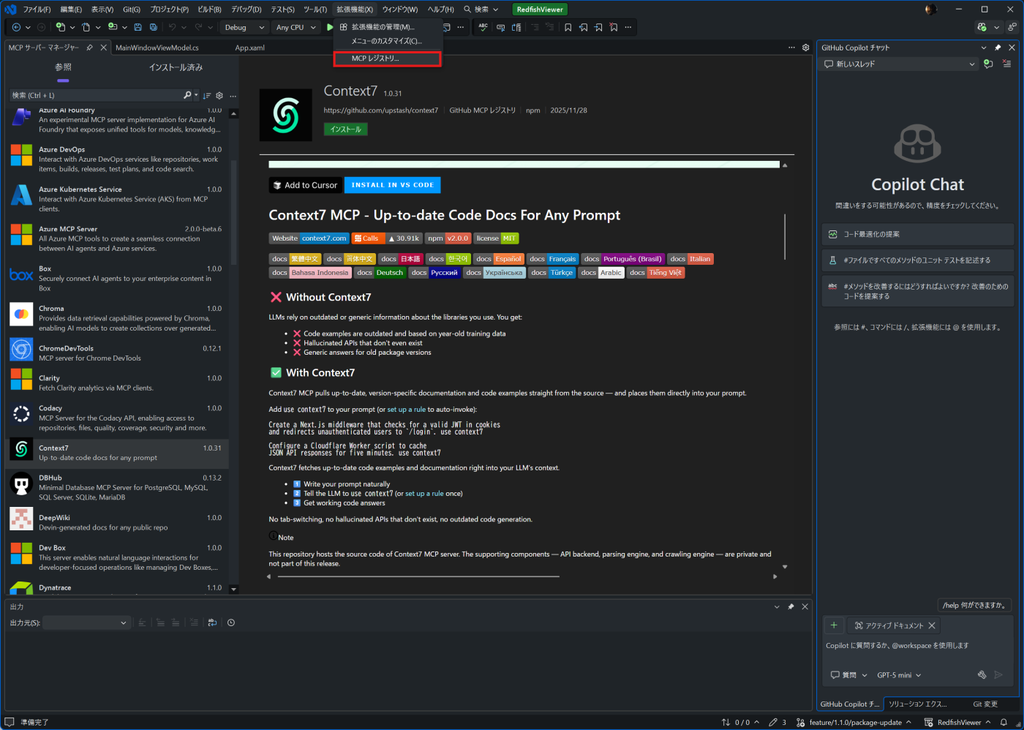Click the green インストール button
The height and width of the screenshot is (730, 1024).
(x=345, y=129)
